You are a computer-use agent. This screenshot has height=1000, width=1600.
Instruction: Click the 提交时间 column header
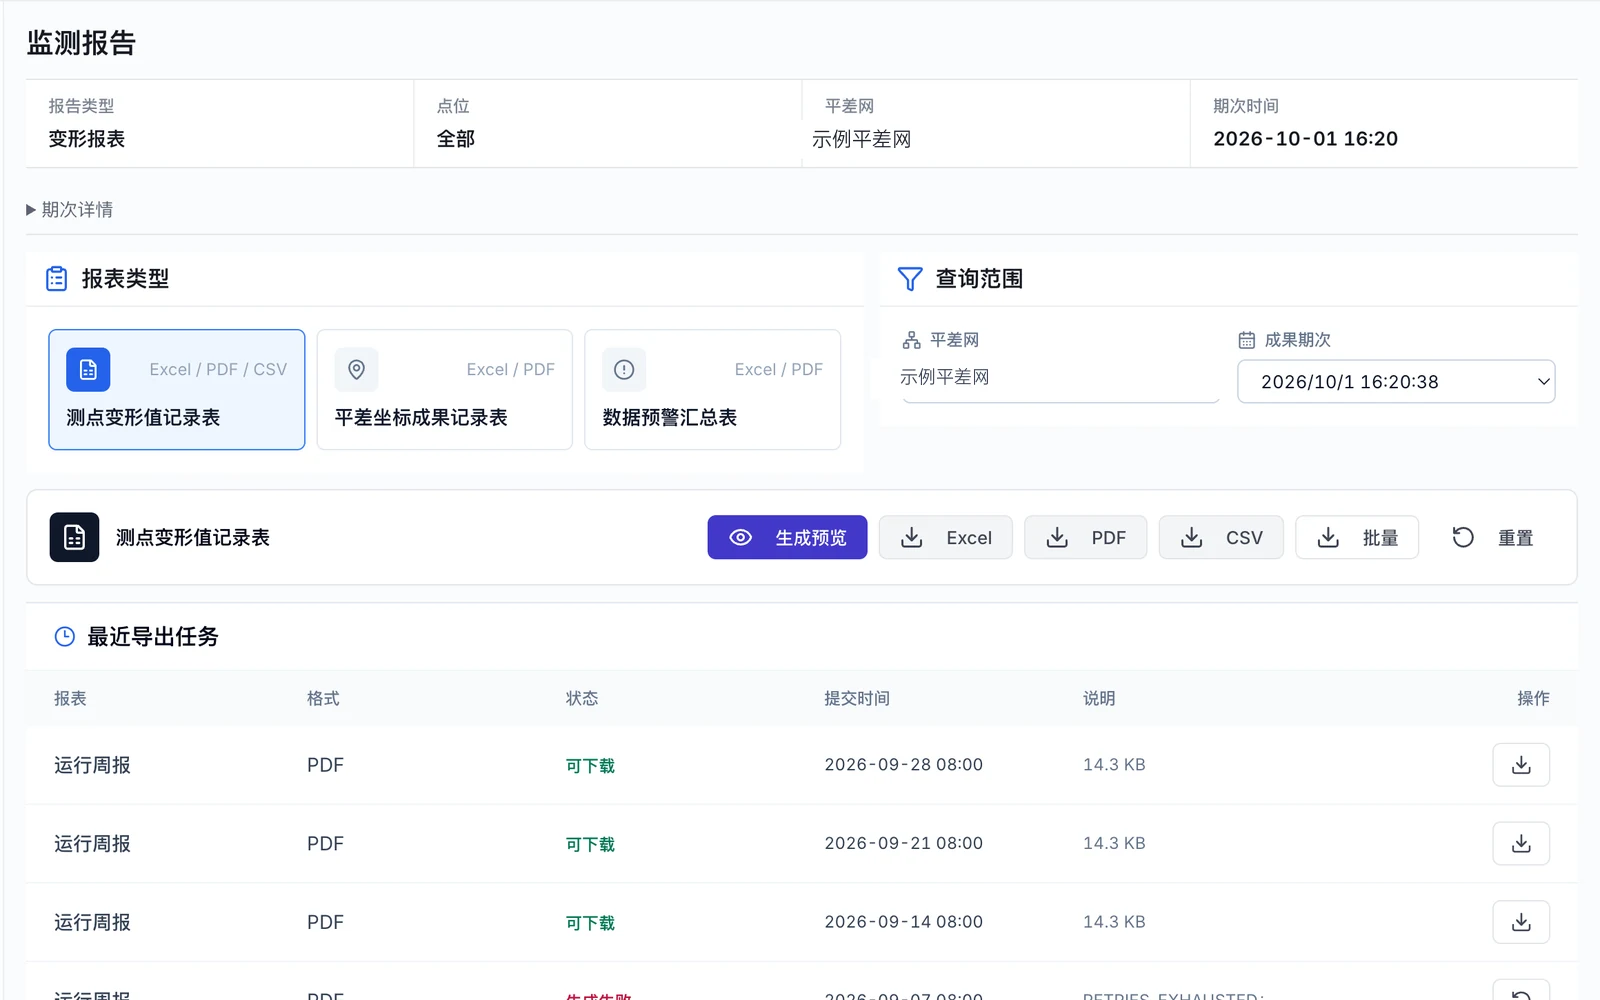[x=857, y=698]
